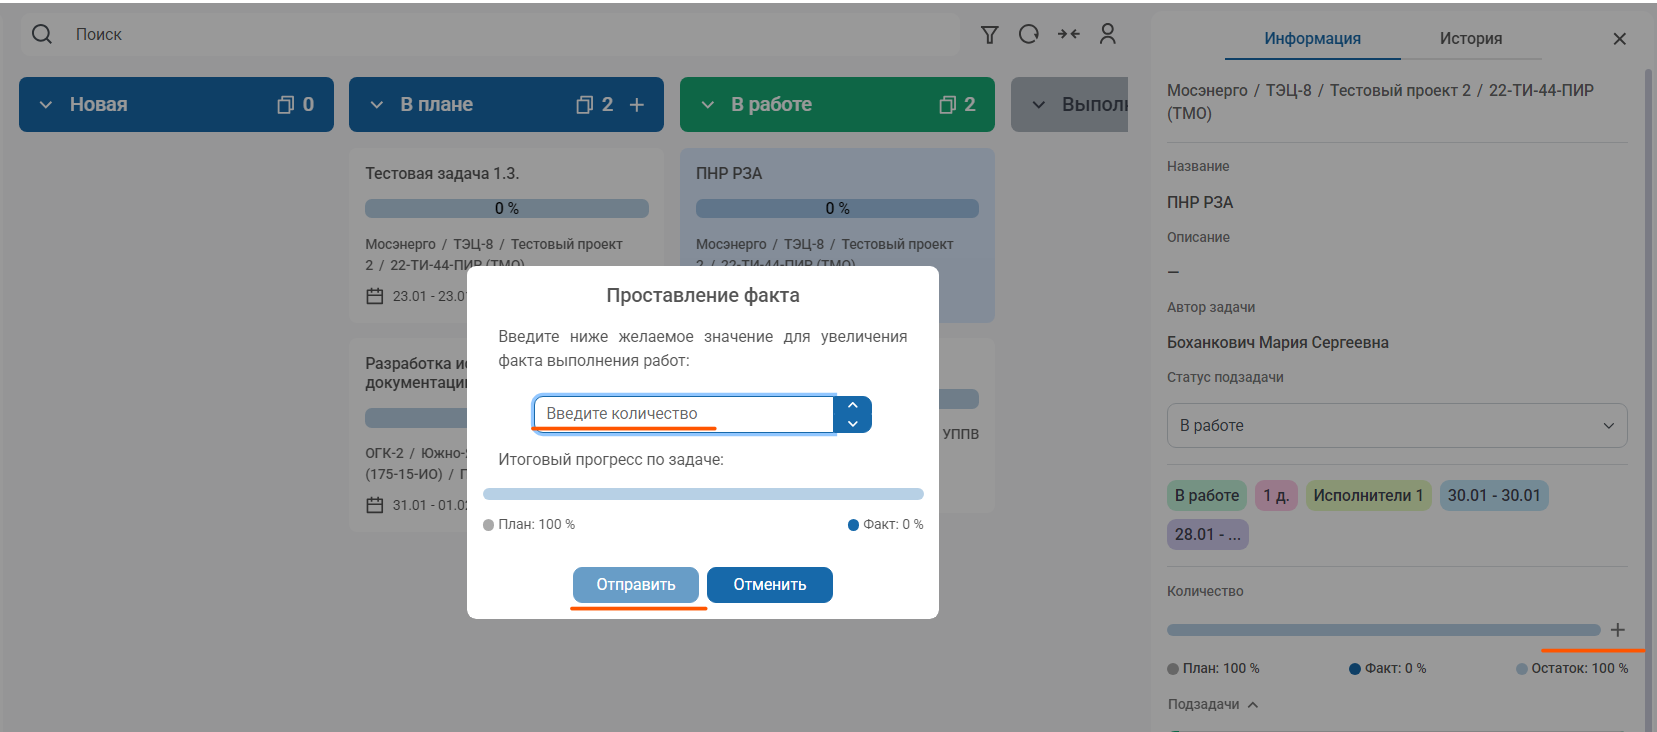
Task: Click the Итоговый прогресс progress bar
Action: coord(703,494)
